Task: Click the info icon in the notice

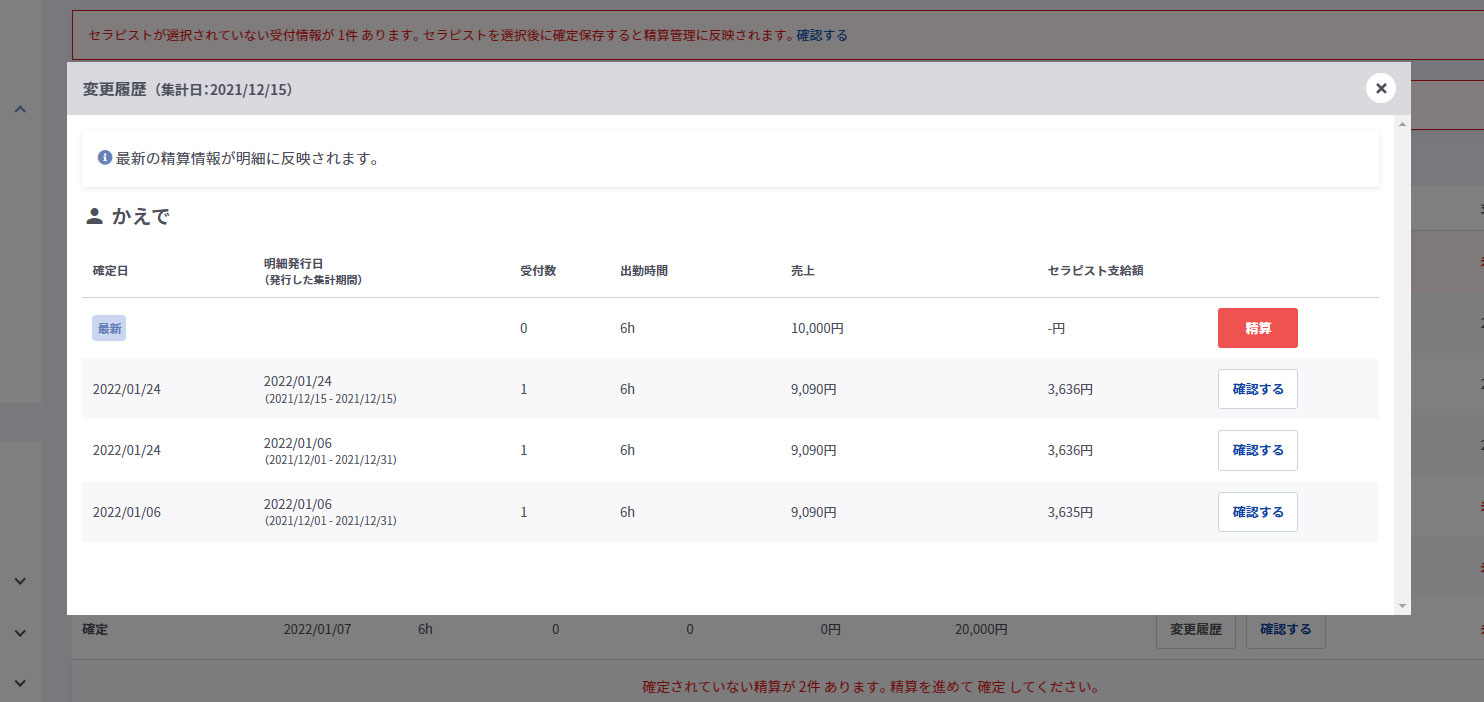Action: (104, 158)
